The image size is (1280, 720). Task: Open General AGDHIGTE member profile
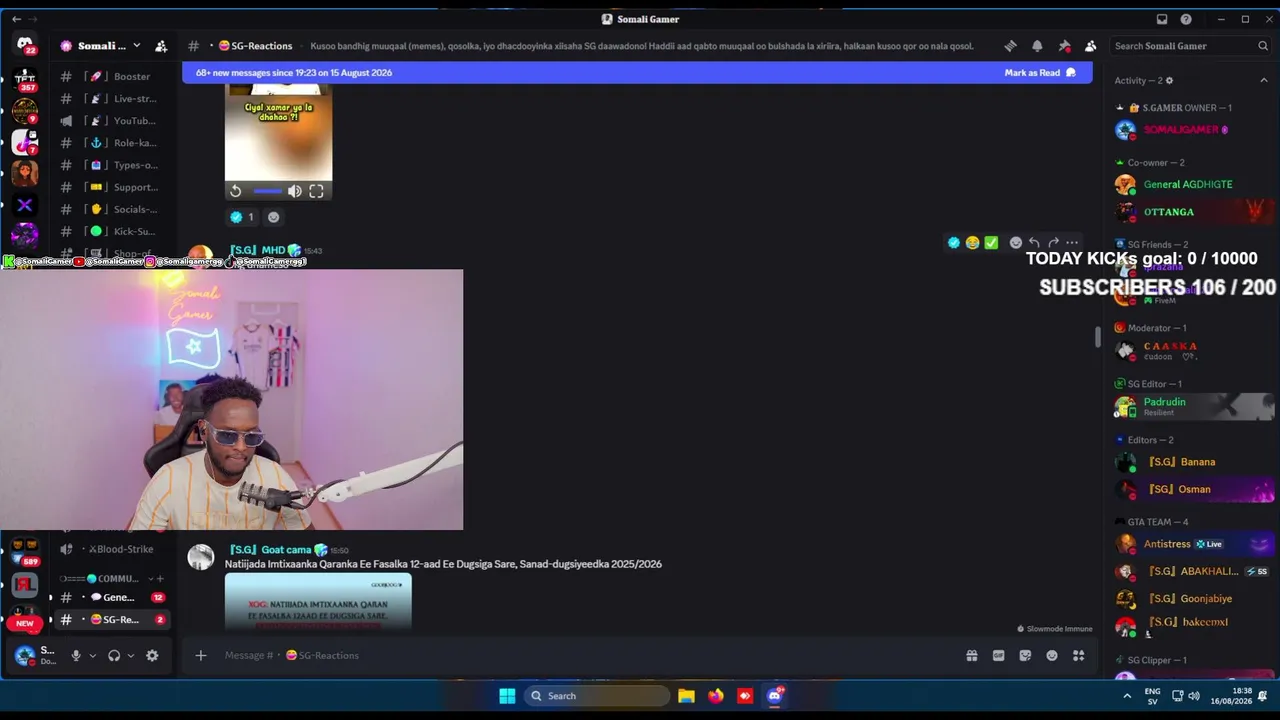(1193, 185)
